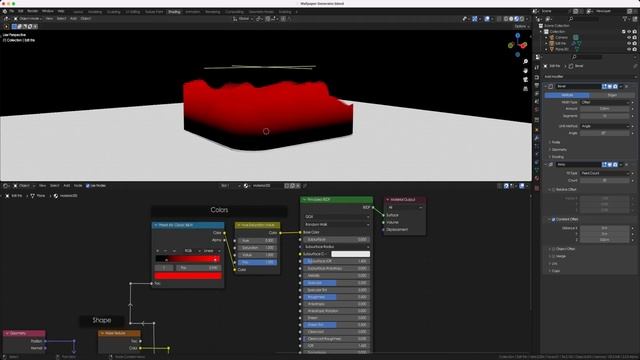Click the Shape frame label in node editor

[102, 320]
